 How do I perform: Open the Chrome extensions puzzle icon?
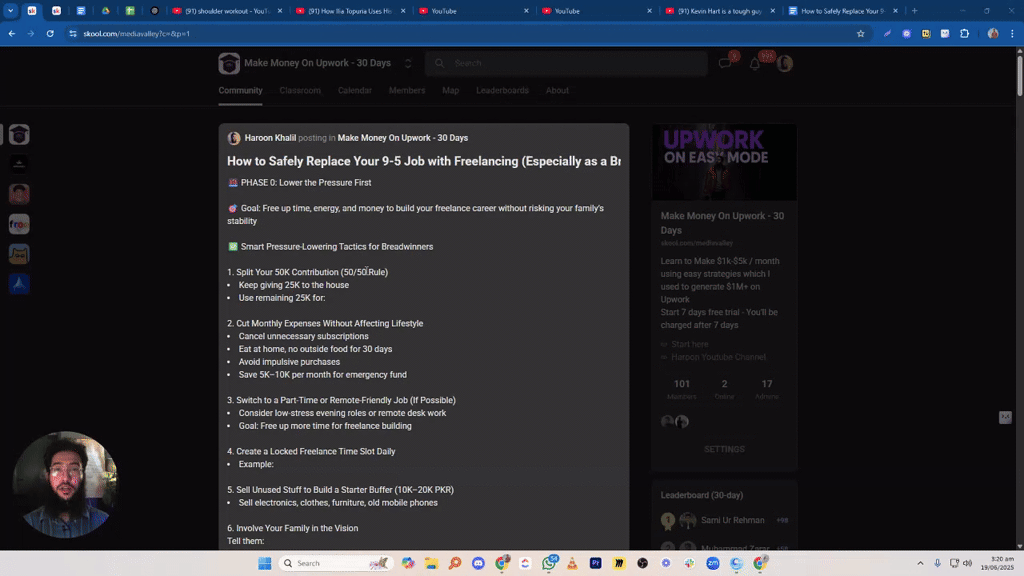pos(965,33)
